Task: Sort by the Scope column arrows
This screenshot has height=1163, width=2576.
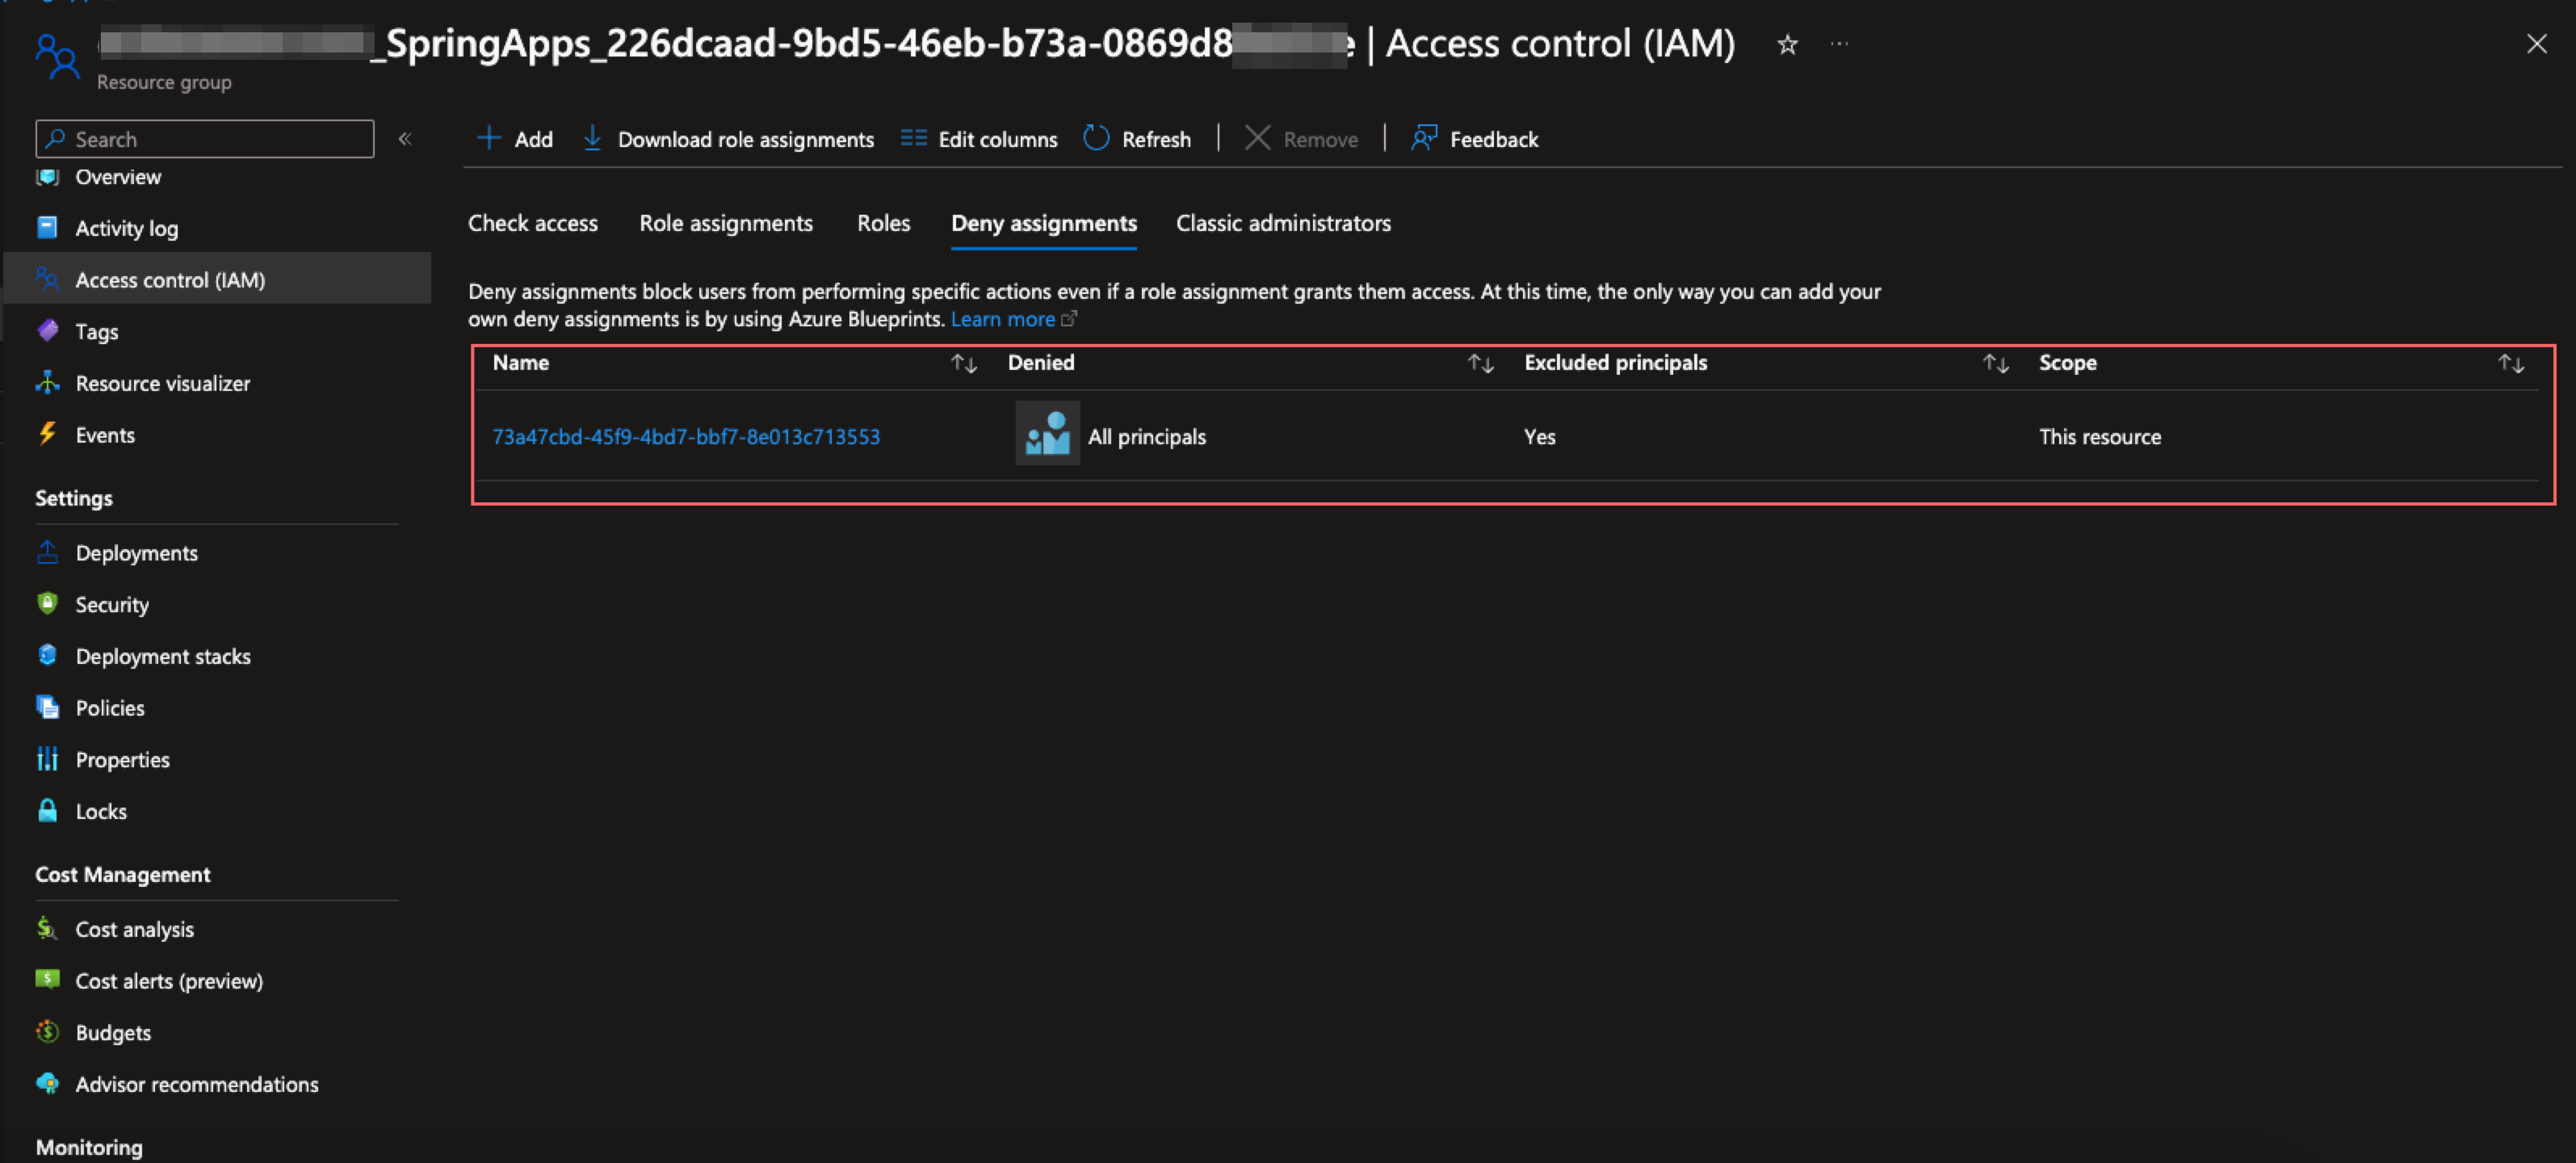Action: click(x=2511, y=363)
